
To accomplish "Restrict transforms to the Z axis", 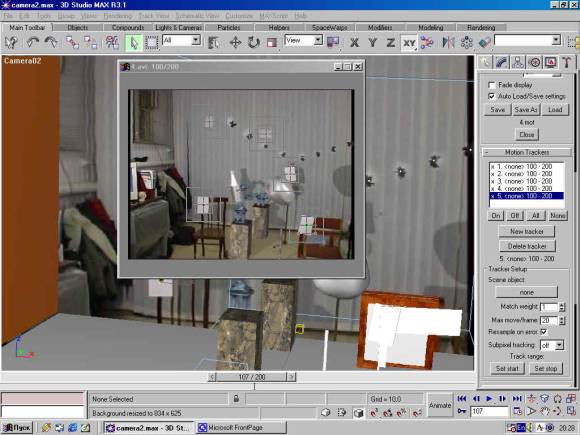I will (x=391, y=43).
